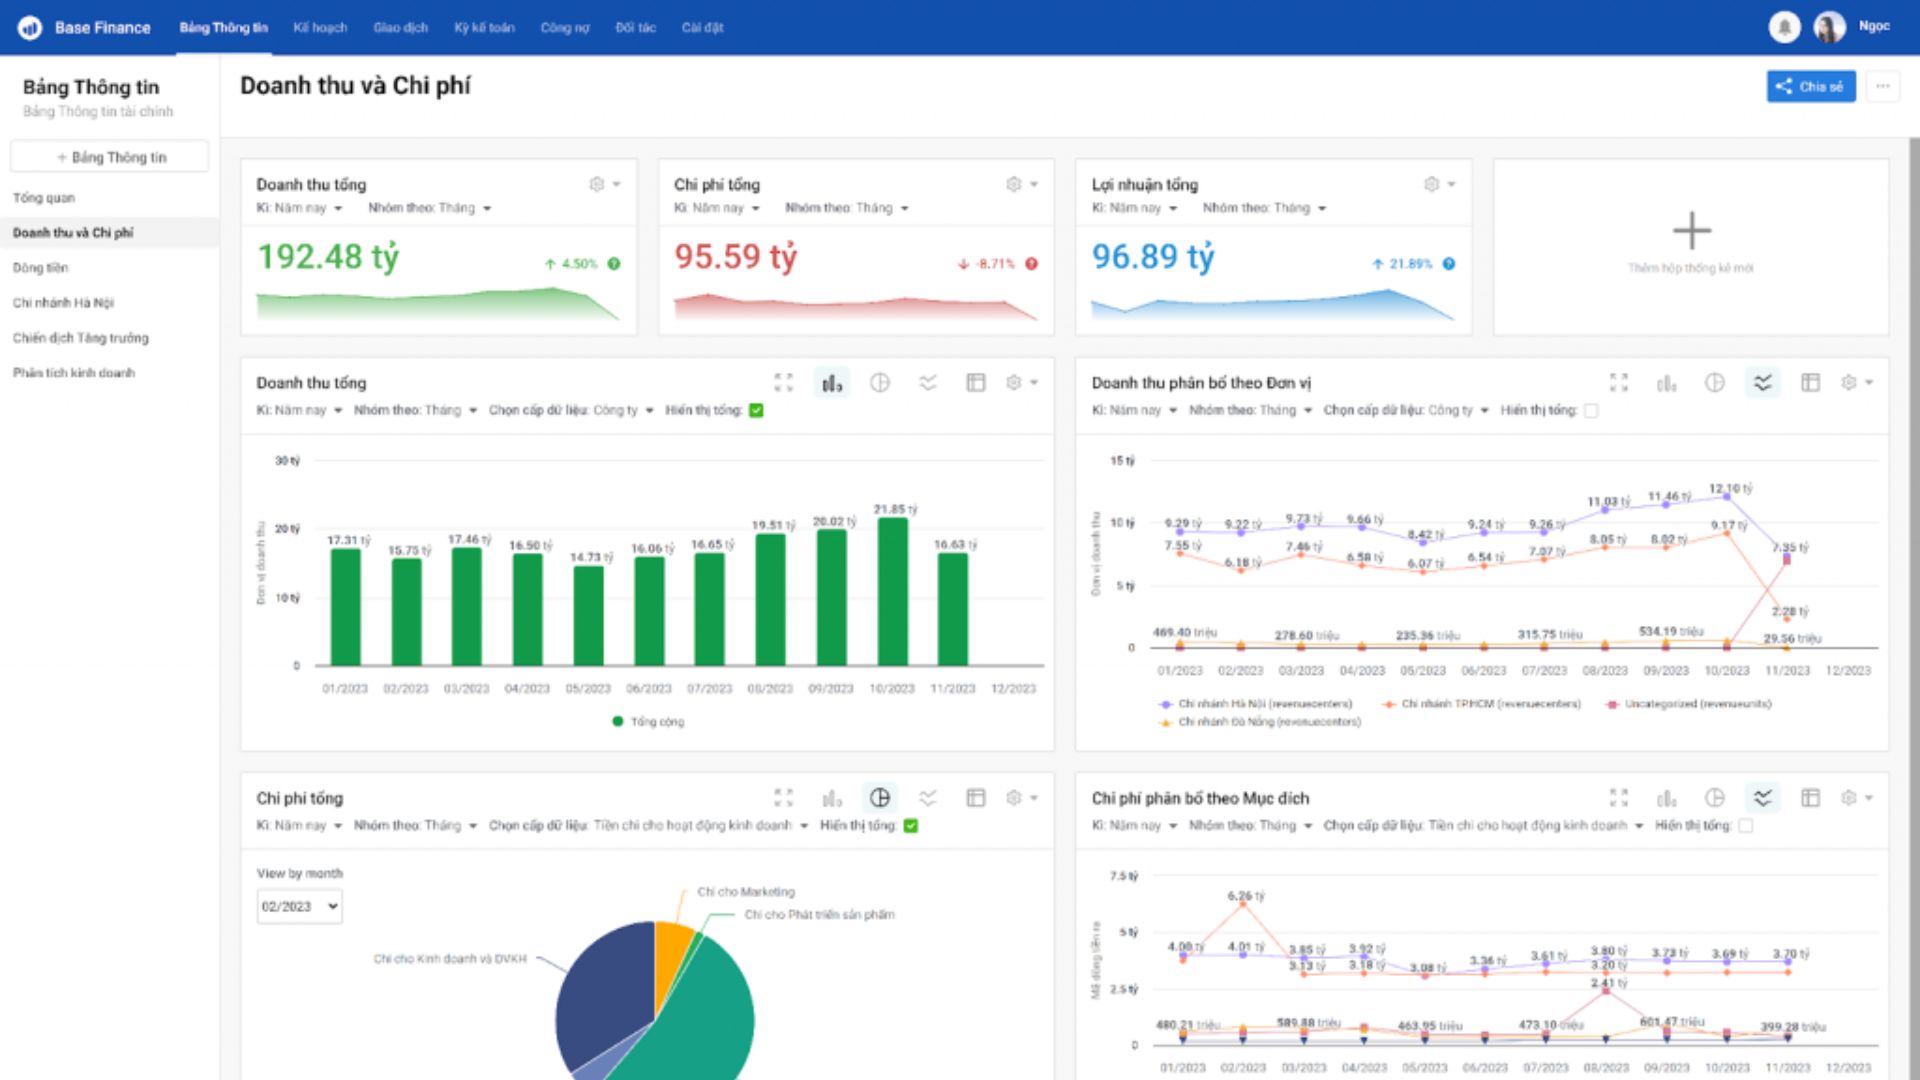
Task: Open gear settings on Lợi nhuận tổng card
Action: coord(1432,184)
